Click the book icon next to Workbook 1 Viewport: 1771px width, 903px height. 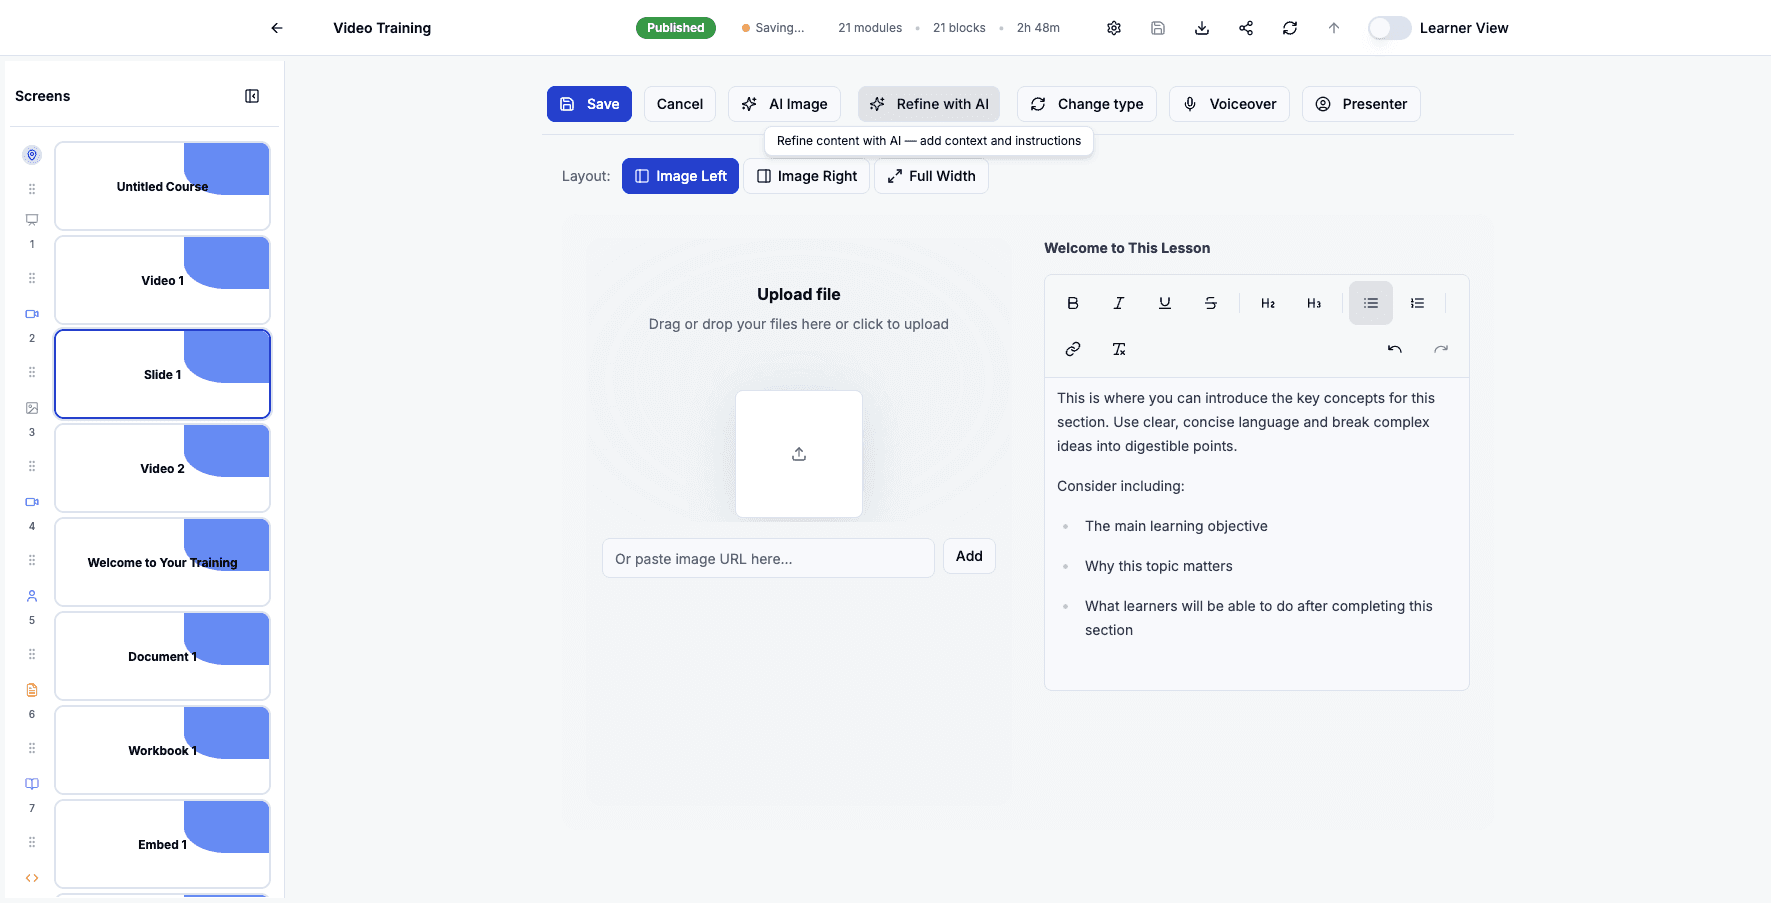[x=31, y=783]
